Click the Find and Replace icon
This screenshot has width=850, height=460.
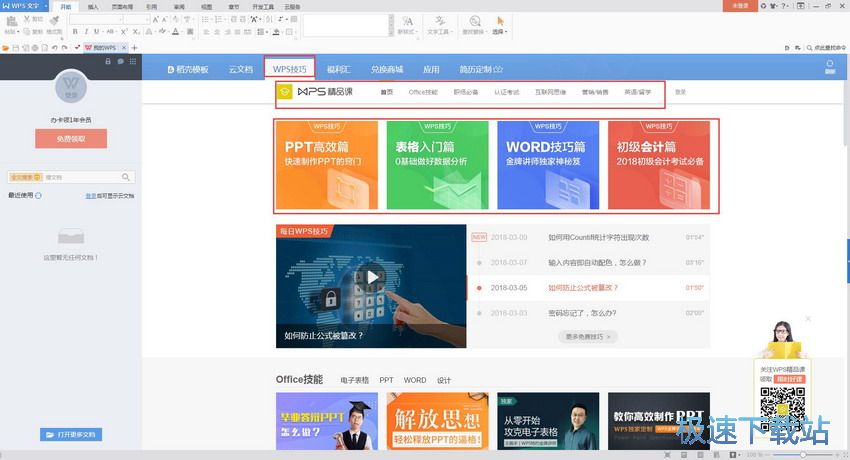[x=475, y=21]
